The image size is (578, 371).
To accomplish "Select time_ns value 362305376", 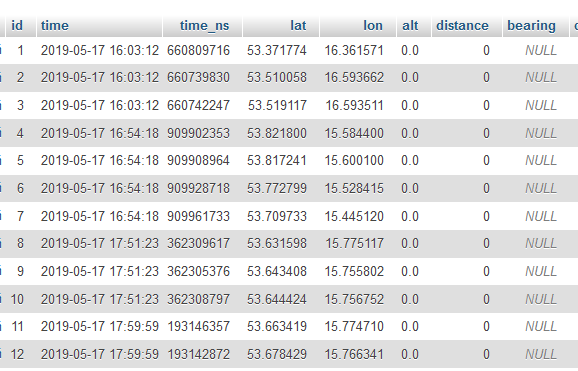I will point(198,271).
